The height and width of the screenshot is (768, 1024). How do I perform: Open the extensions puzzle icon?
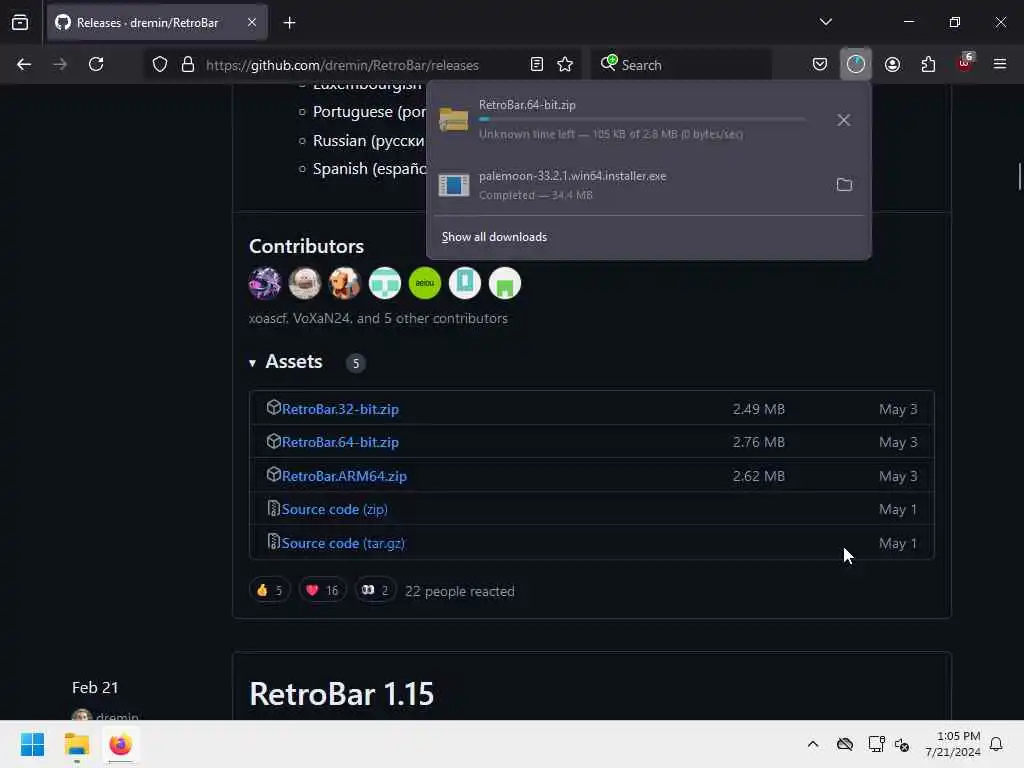[928, 64]
